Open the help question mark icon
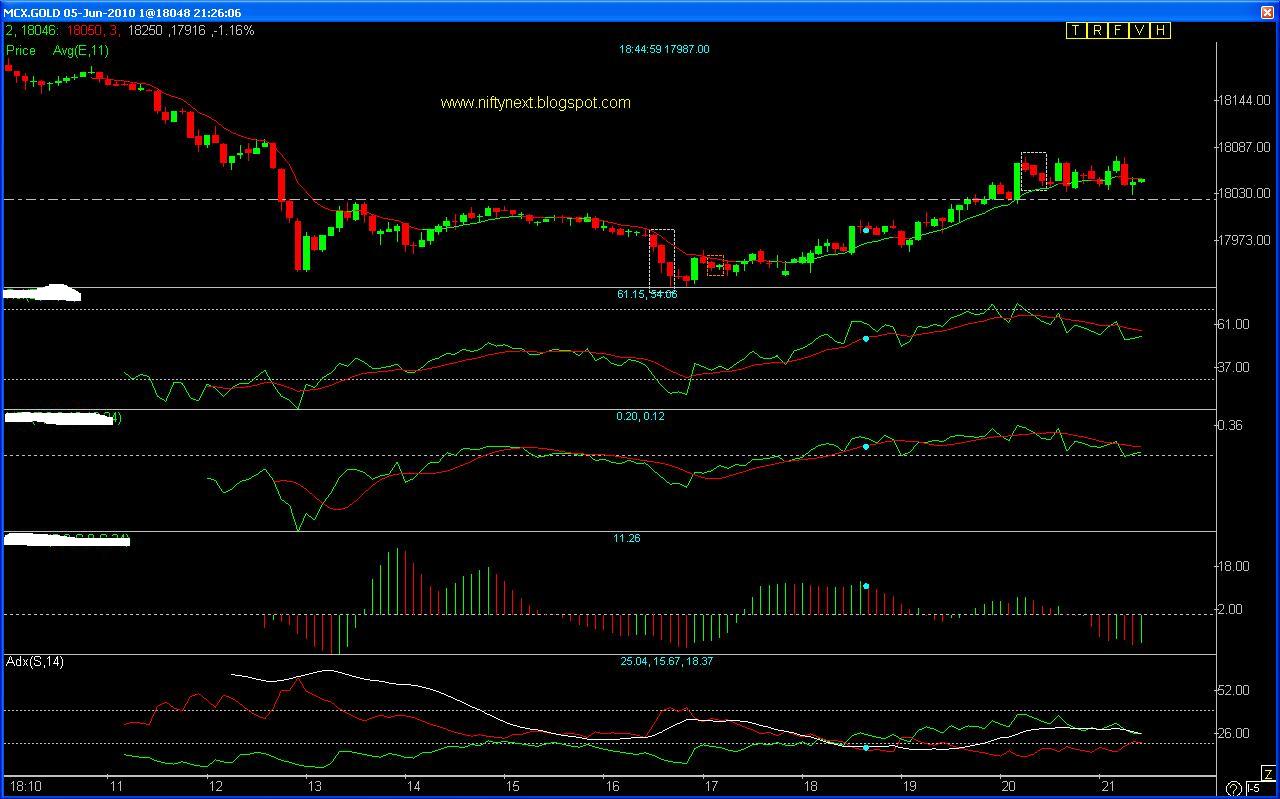 click(x=1233, y=789)
